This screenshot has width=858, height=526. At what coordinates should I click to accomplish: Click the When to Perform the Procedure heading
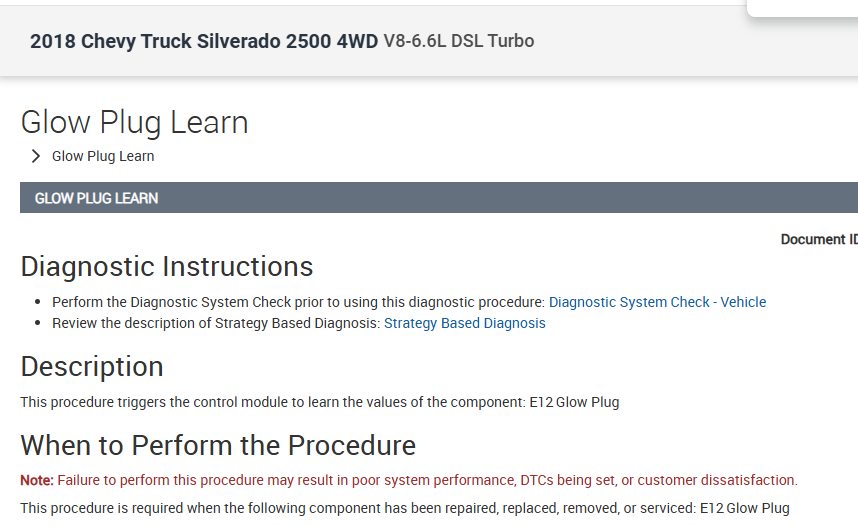pyautogui.click(x=218, y=445)
